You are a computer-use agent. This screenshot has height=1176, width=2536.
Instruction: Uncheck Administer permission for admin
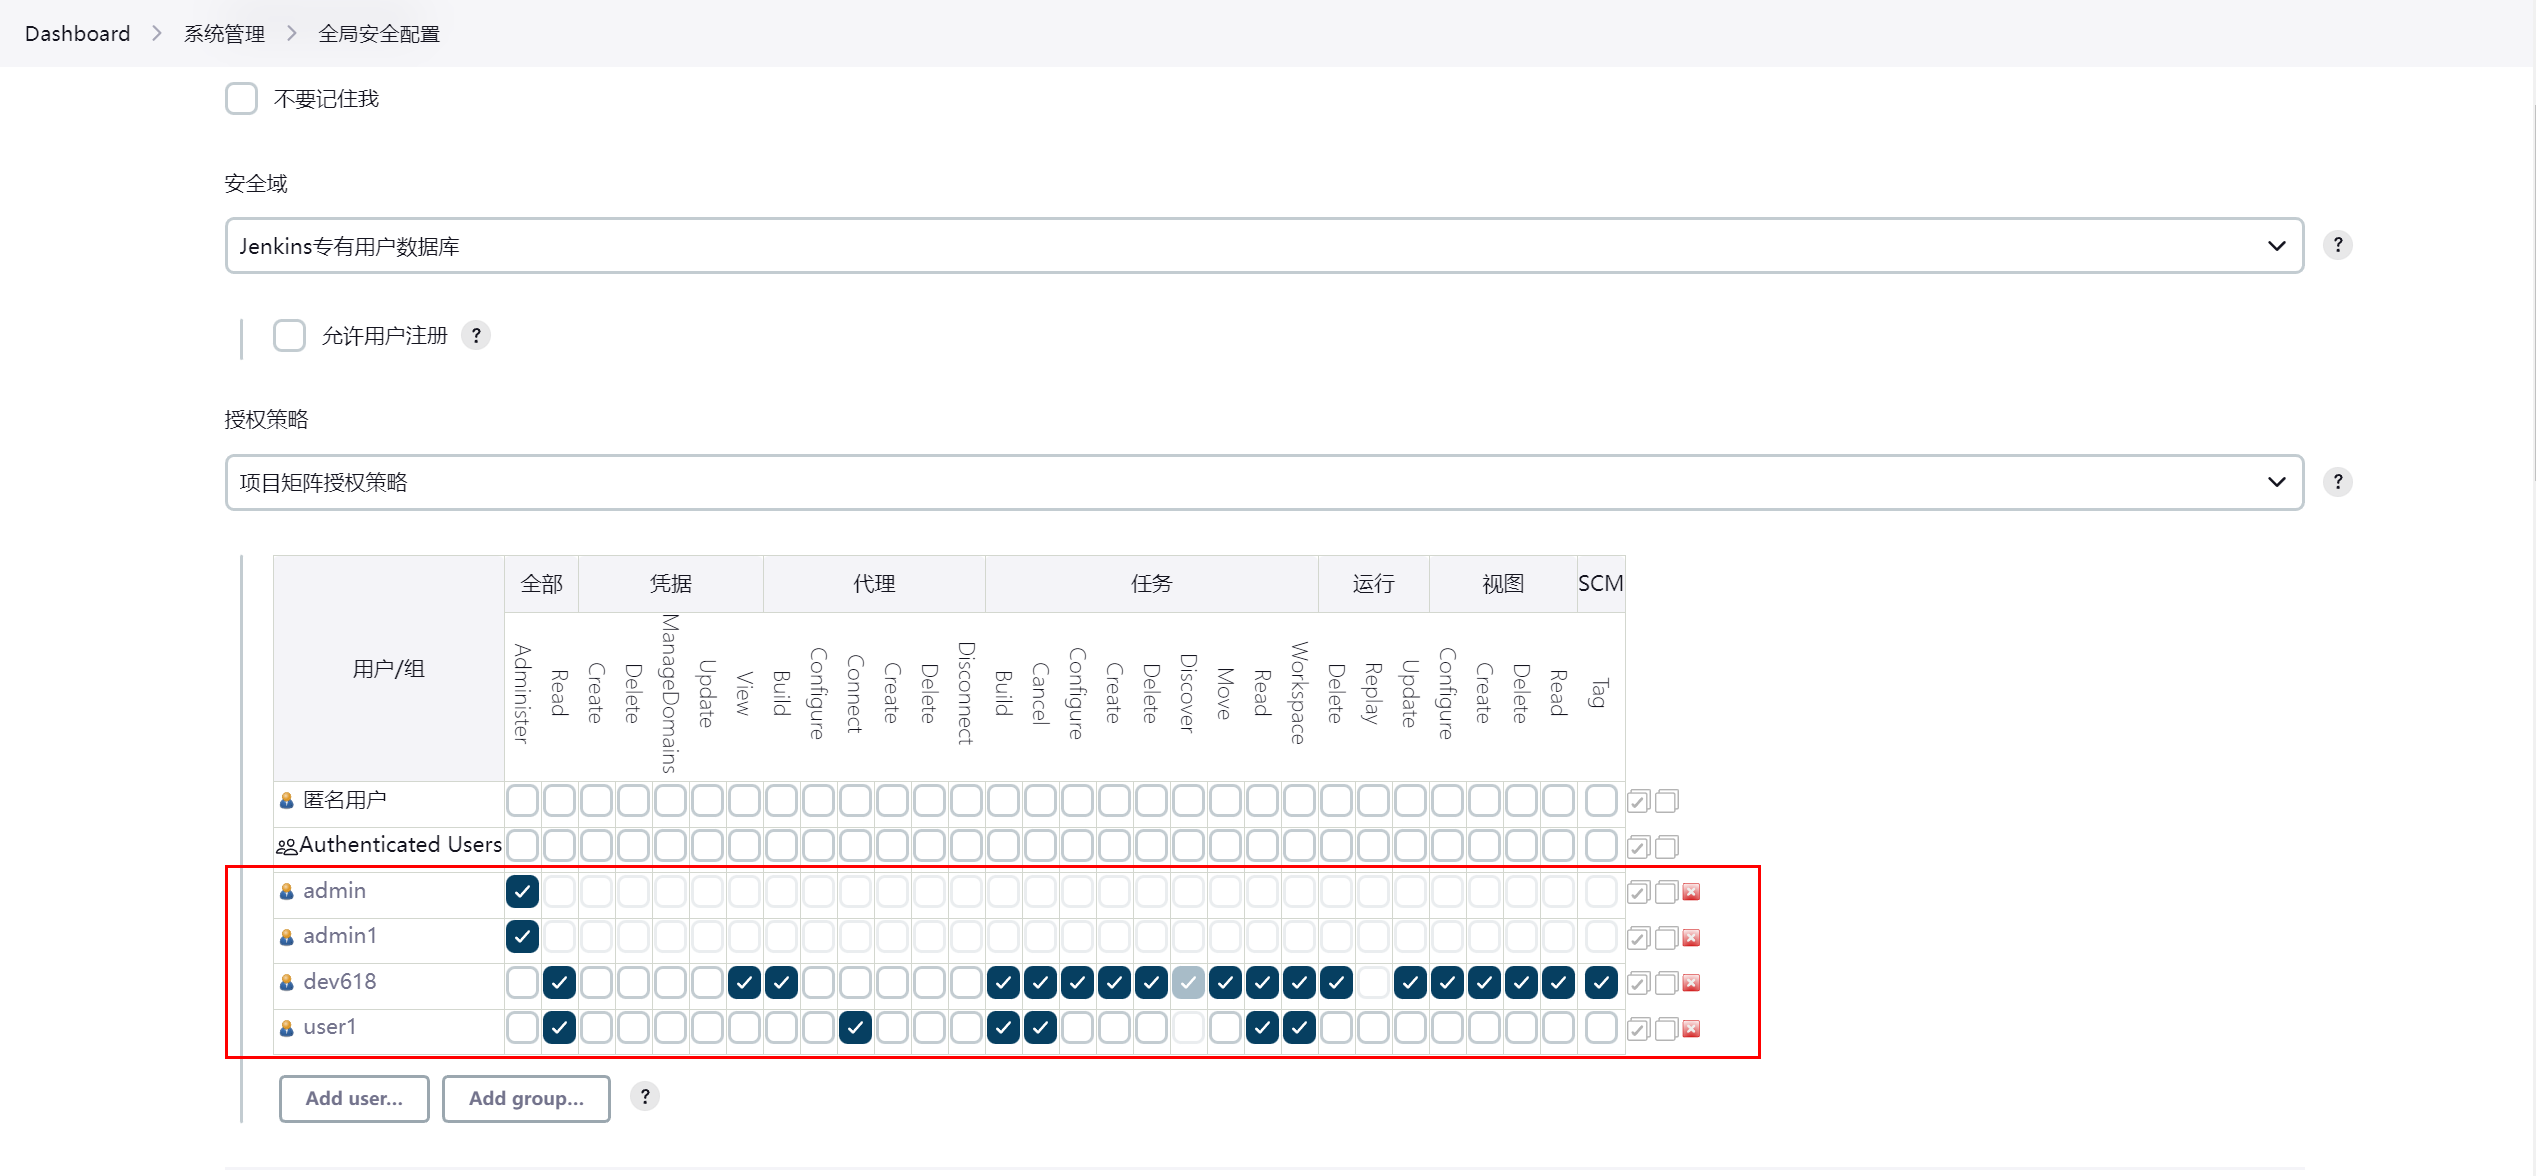tap(522, 891)
